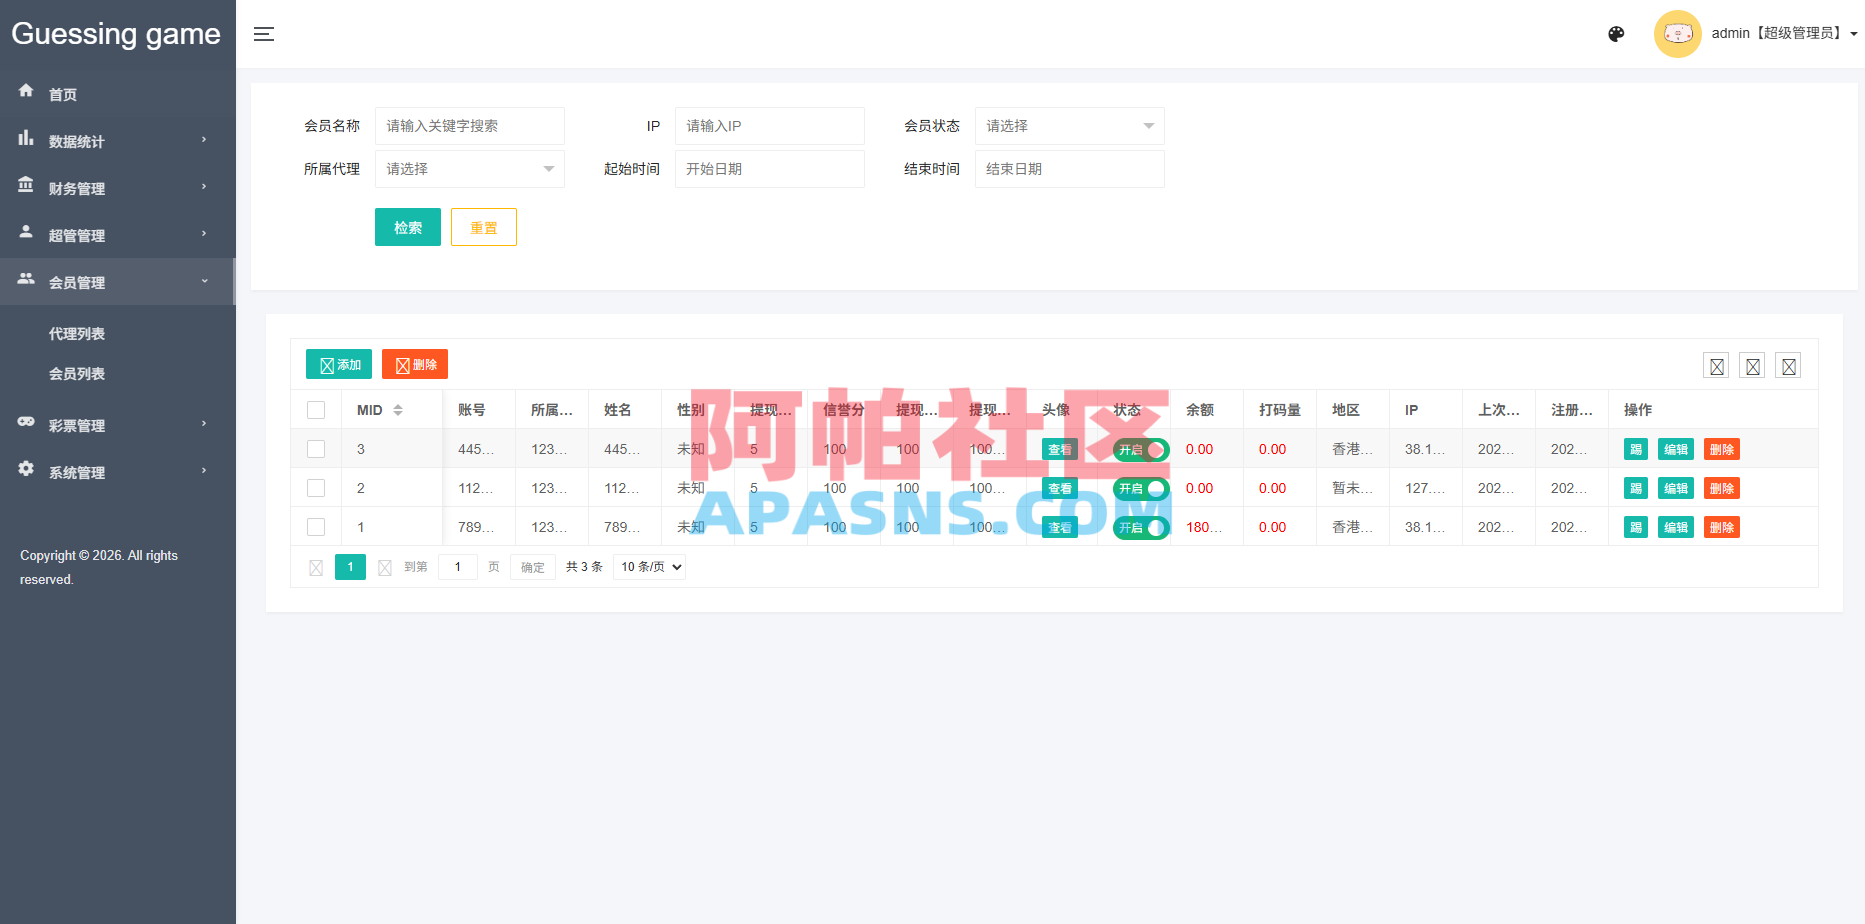This screenshot has height=924, width=1865.
Task: Expand the 彩票管理 sidebar menu
Action: (117, 425)
